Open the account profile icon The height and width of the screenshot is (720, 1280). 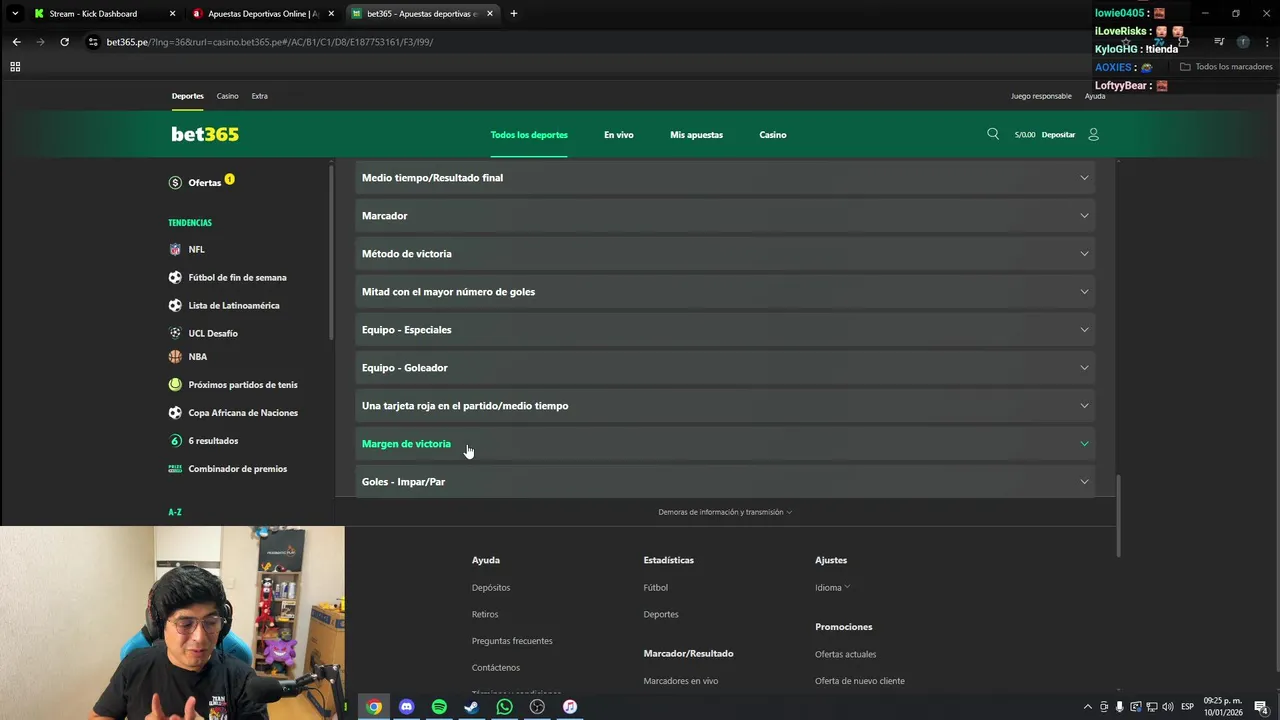(x=1093, y=134)
